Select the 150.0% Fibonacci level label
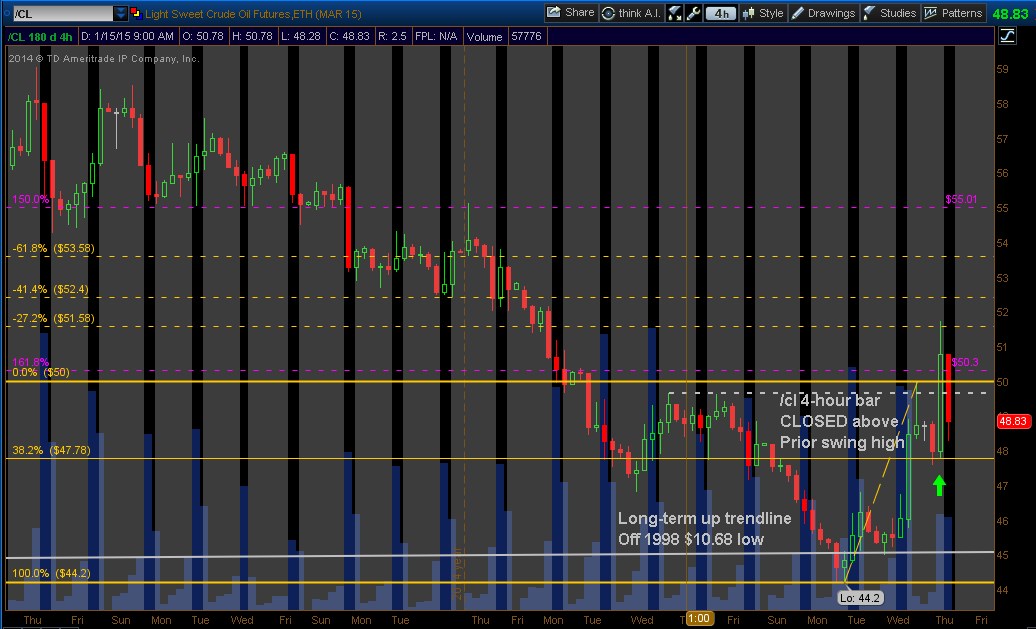 tap(31, 199)
